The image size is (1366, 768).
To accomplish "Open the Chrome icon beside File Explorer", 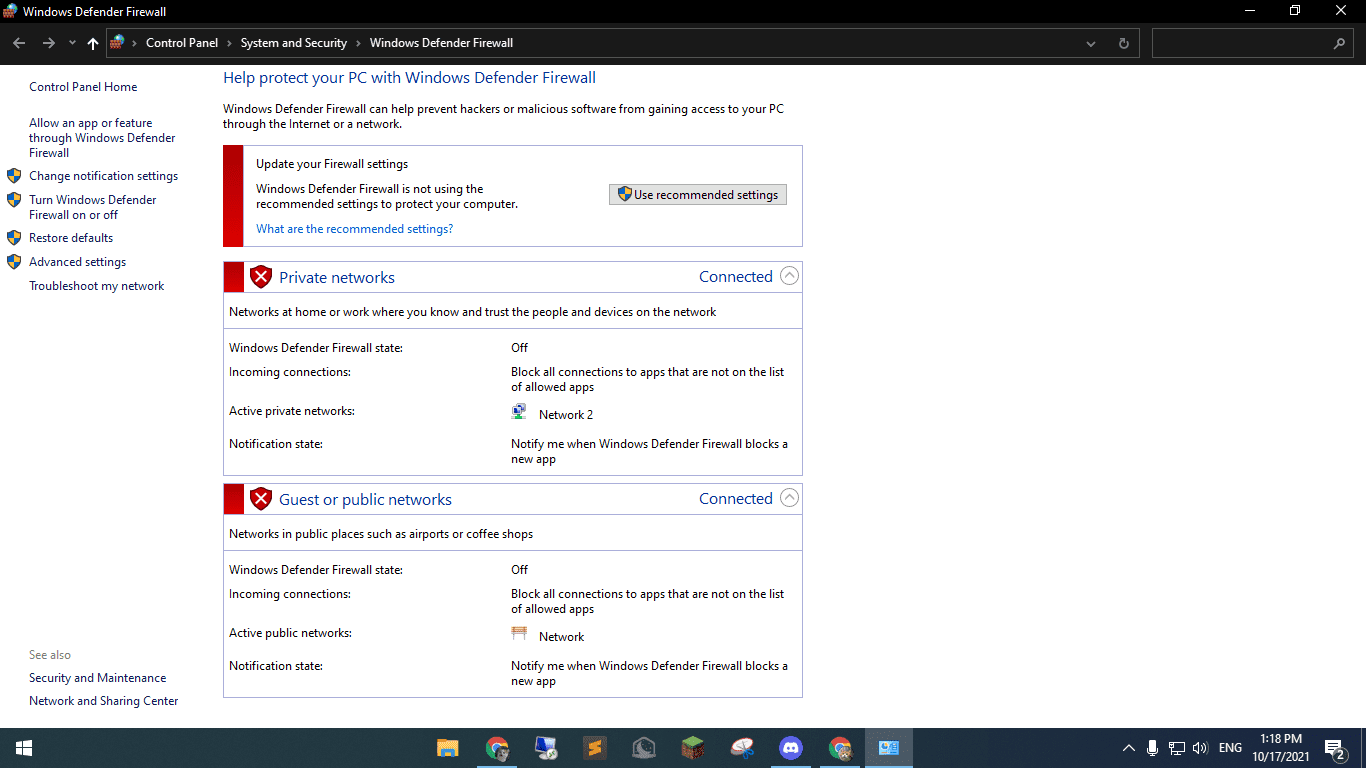I will tap(496, 748).
